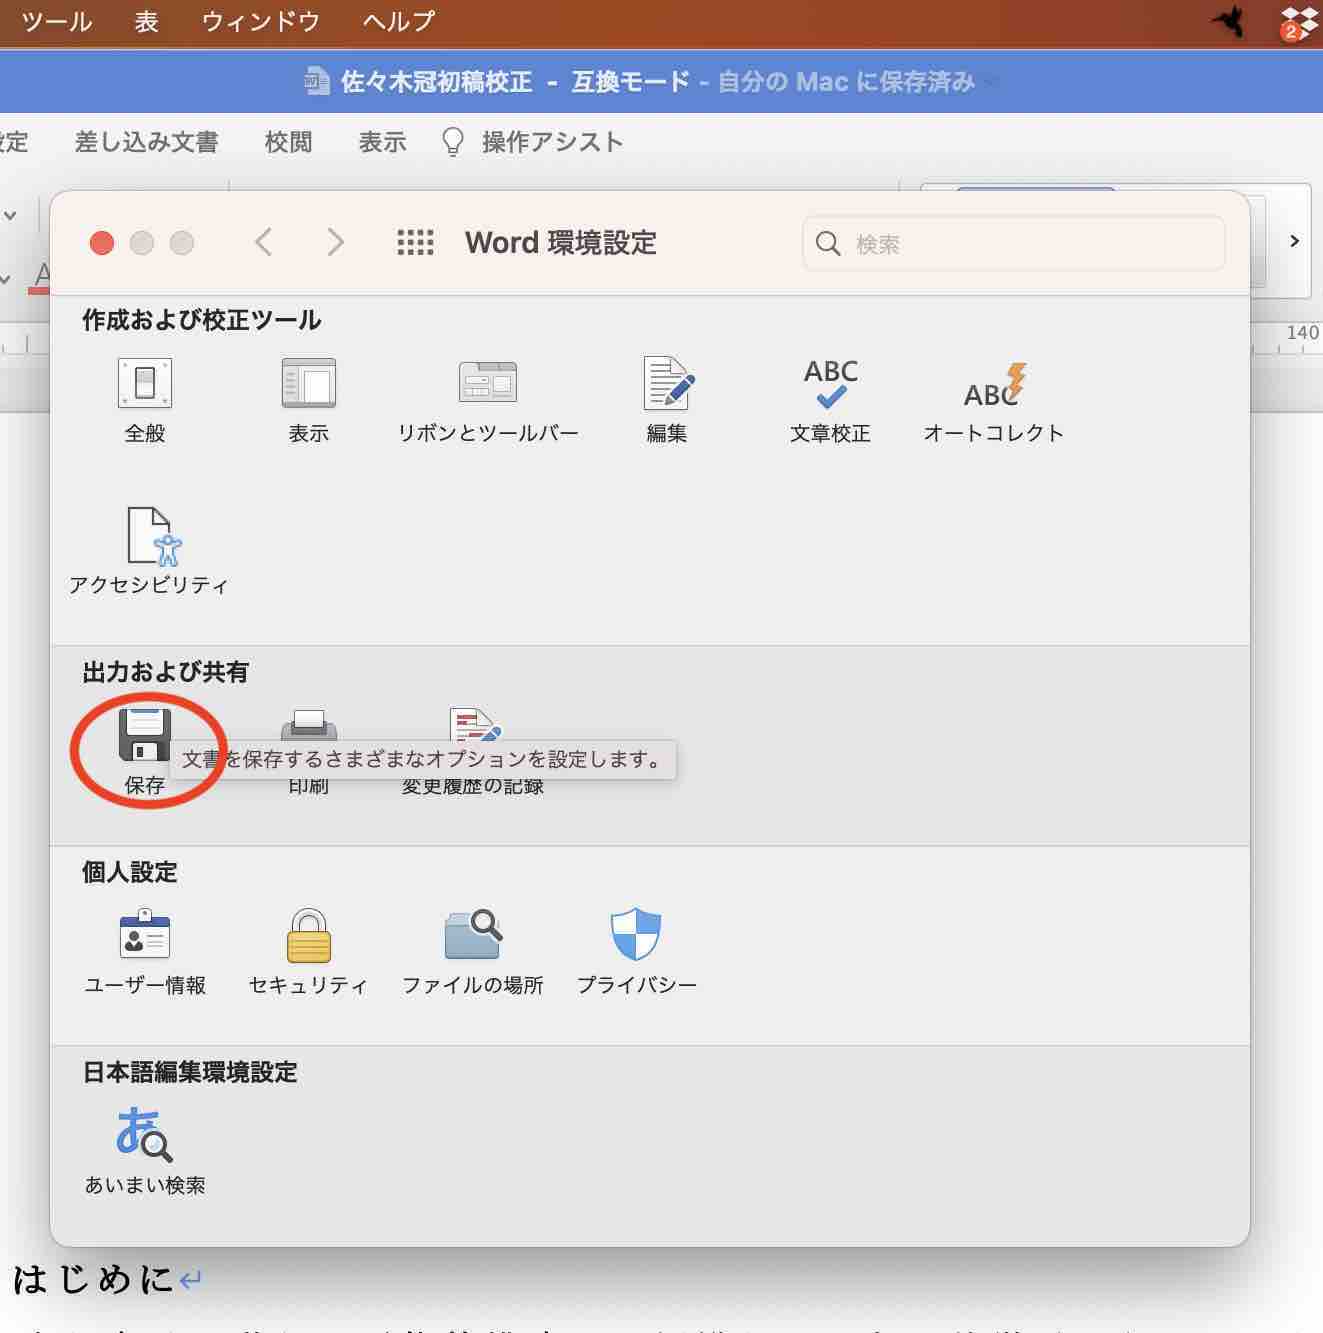Screen dimensions: 1323x1333
Task: Click the はじめに heading in document
Action: [x=93, y=1278]
